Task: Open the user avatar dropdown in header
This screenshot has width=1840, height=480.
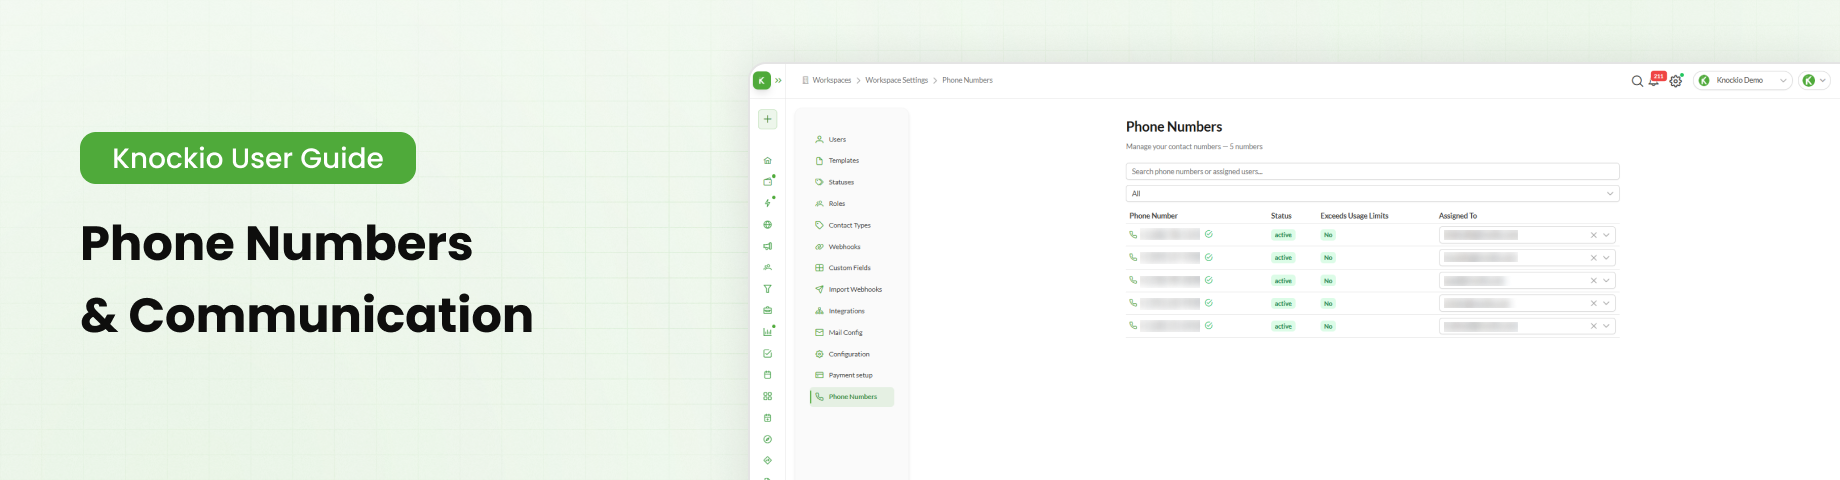Action: (1814, 80)
